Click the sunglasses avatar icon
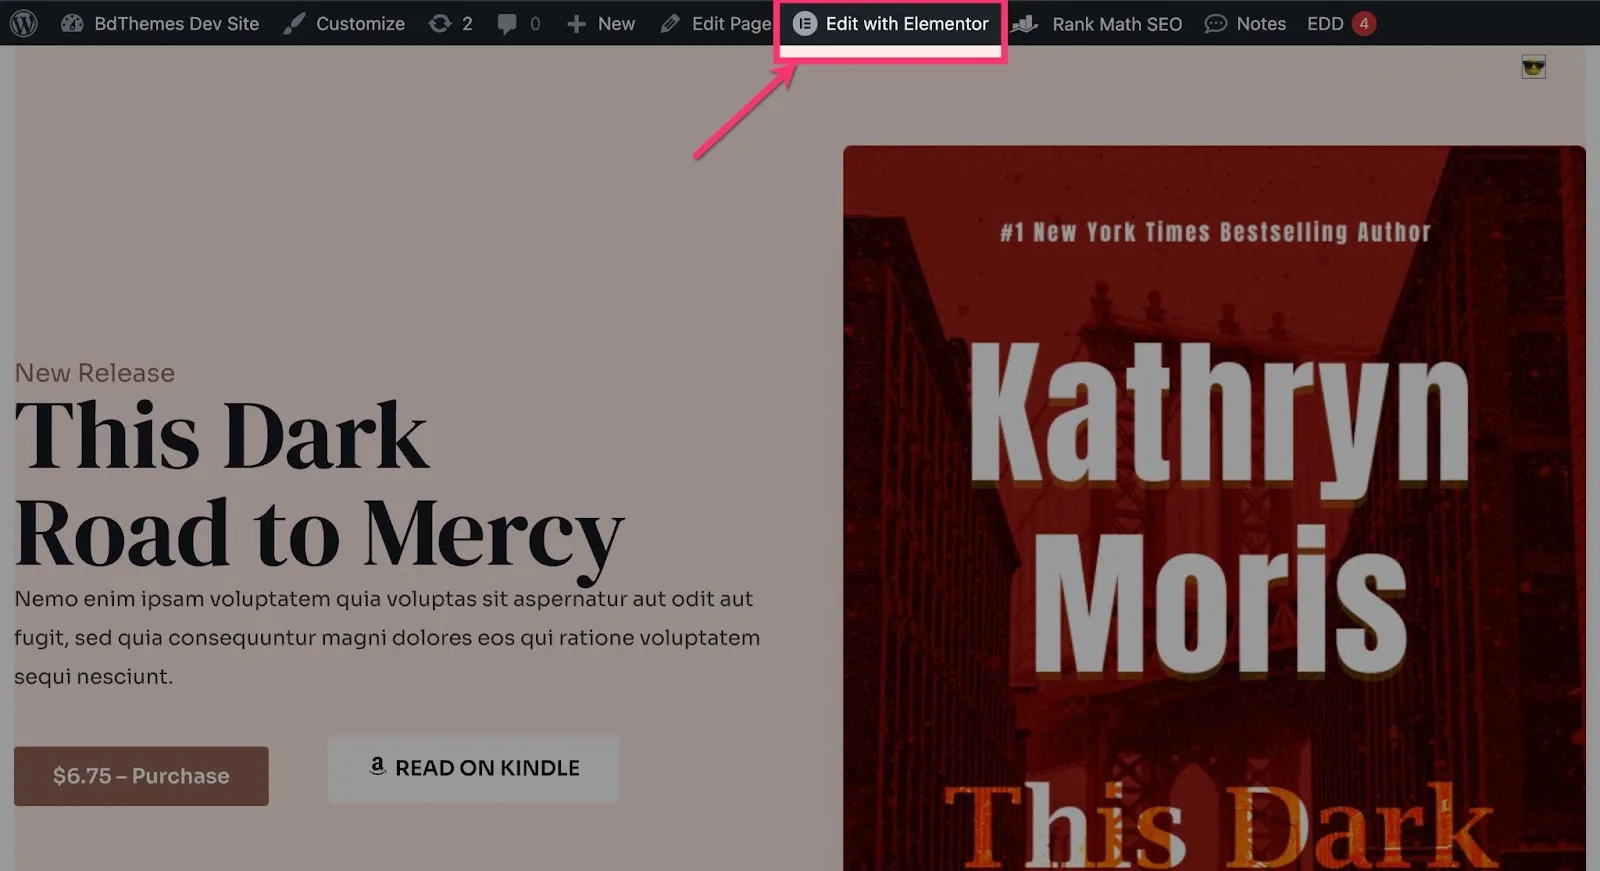The height and width of the screenshot is (871, 1600). pyautogui.click(x=1533, y=67)
